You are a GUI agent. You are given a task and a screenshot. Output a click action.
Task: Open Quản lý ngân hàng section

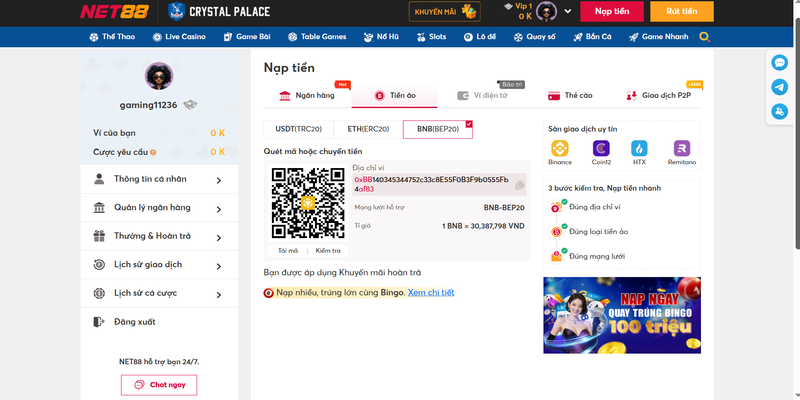point(159,208)
